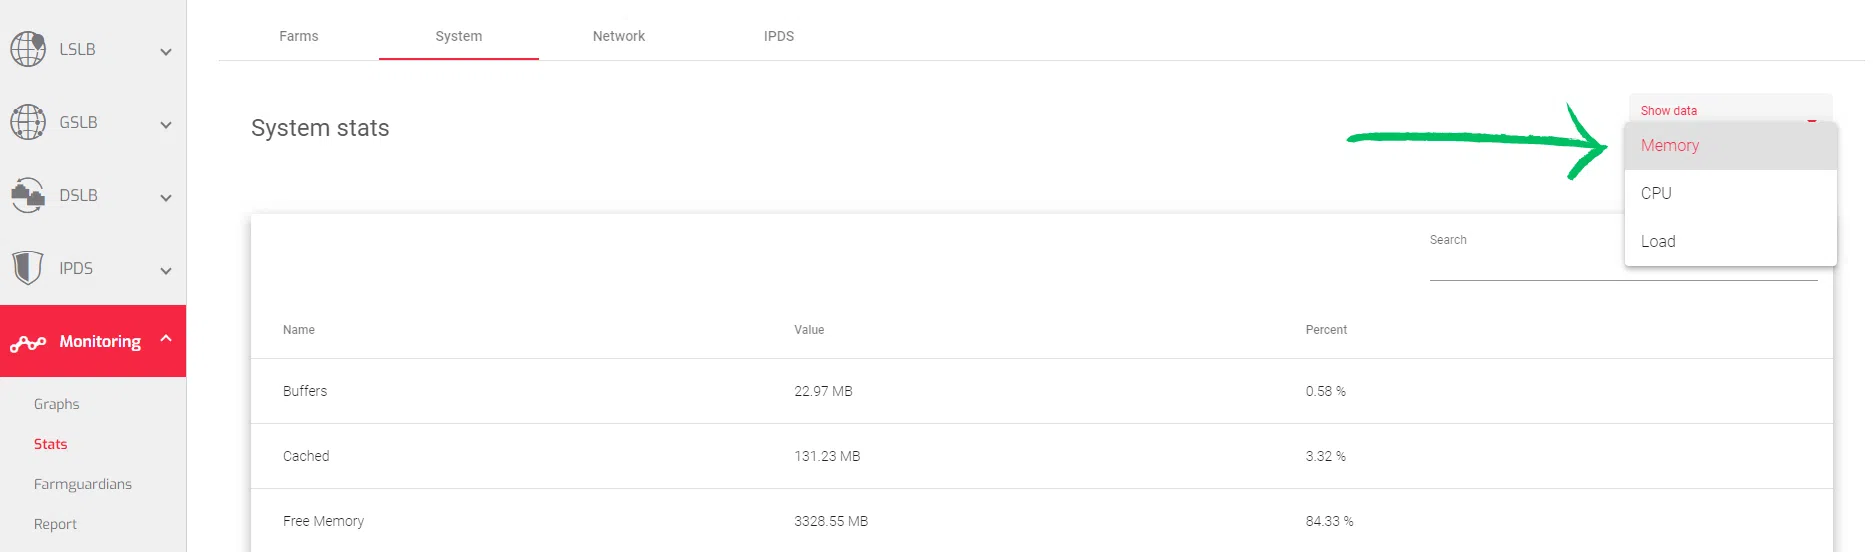The width and height of the screenshot is (1873, 552).
Task: Go to Farmguardians page
Action: [x=83, y=484]
